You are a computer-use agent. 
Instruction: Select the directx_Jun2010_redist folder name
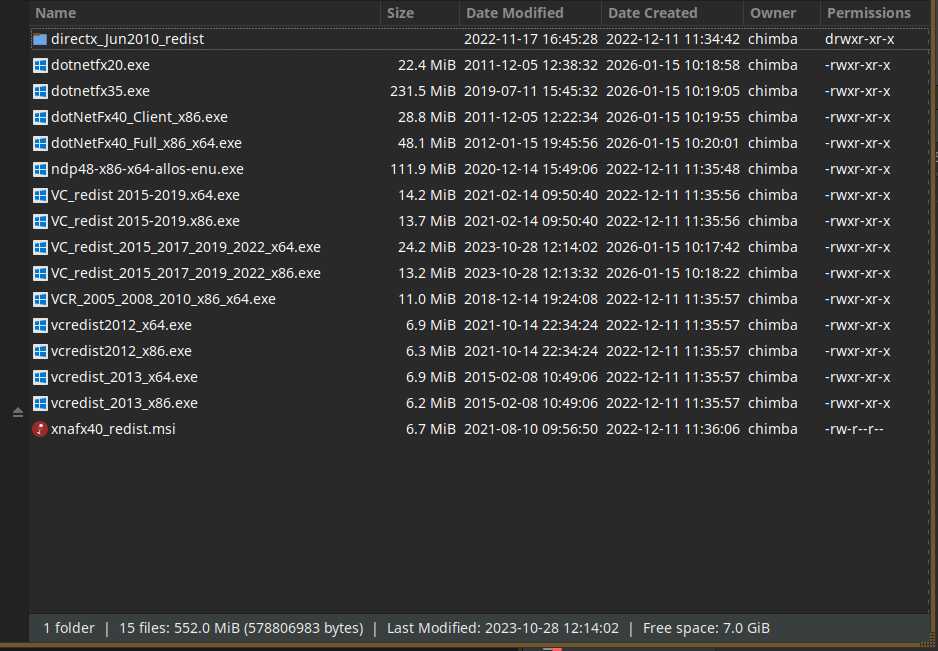[x=127, y=39]
